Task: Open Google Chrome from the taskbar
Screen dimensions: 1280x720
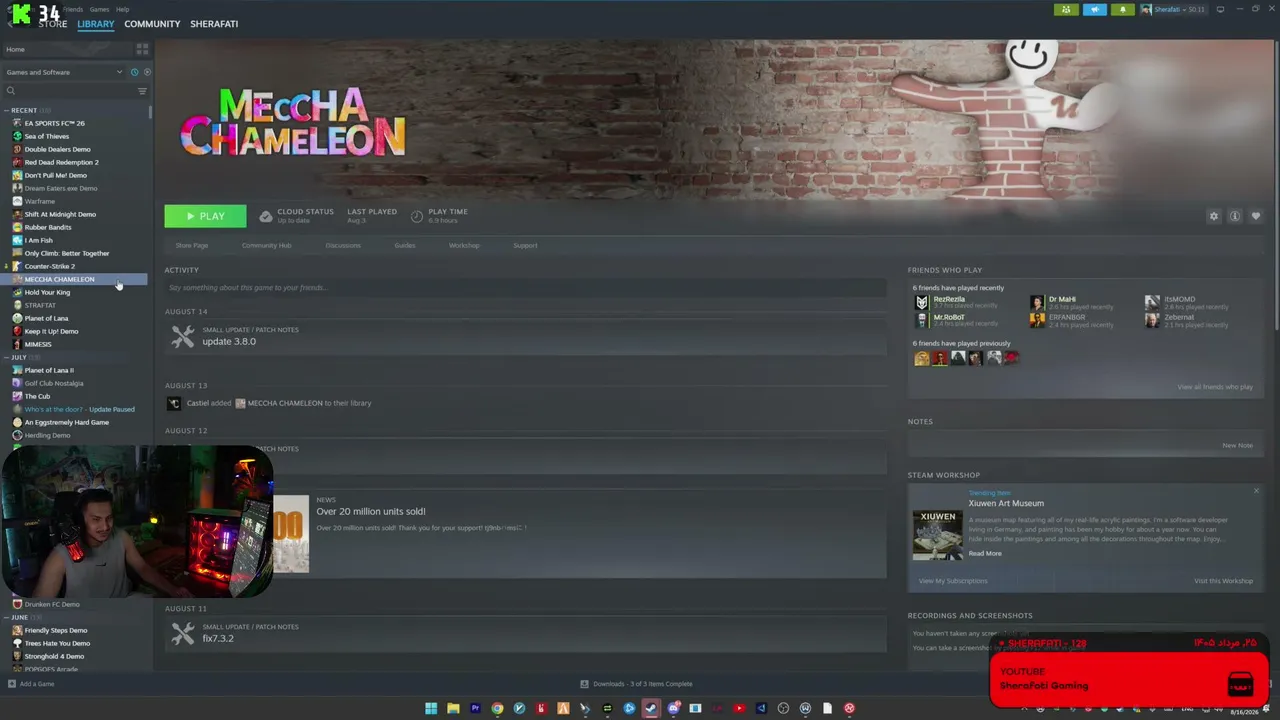Action: [x=497, y=708]
